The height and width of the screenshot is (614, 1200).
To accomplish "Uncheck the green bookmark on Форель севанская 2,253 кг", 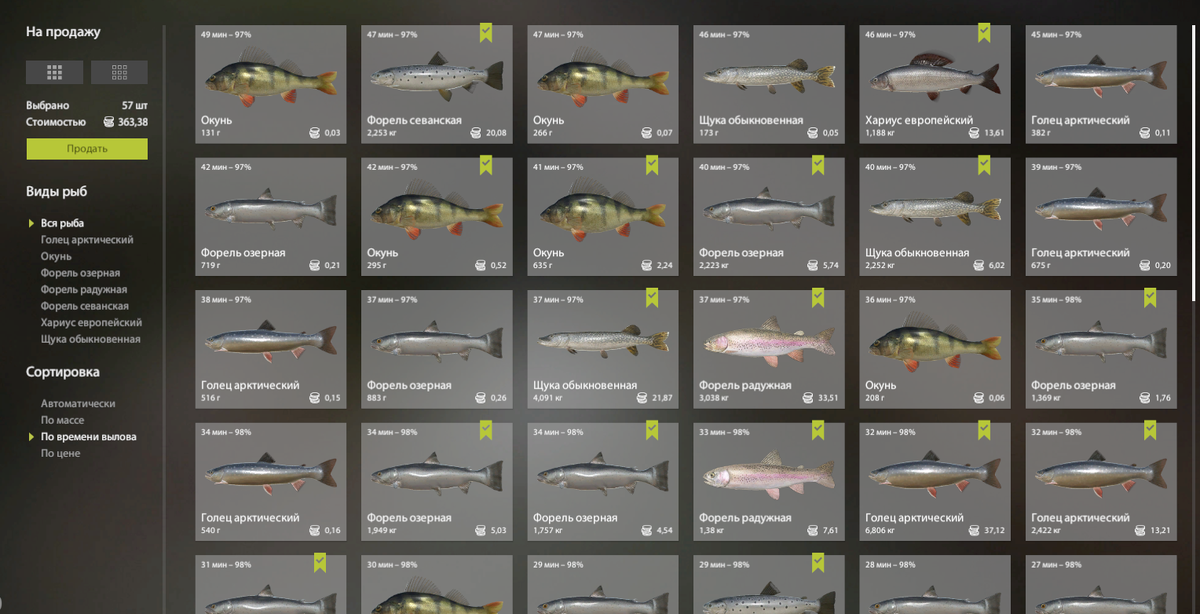I will [x=486, y=33].
